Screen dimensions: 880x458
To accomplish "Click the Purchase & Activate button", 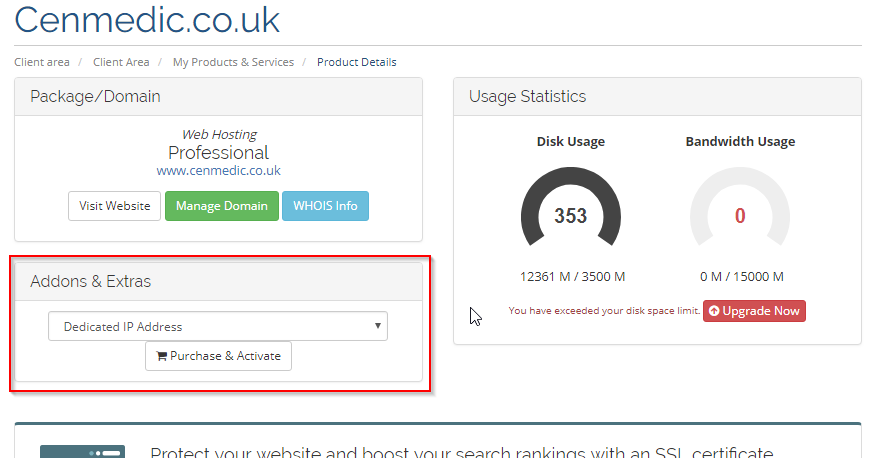I will click(x=218, y=356).
